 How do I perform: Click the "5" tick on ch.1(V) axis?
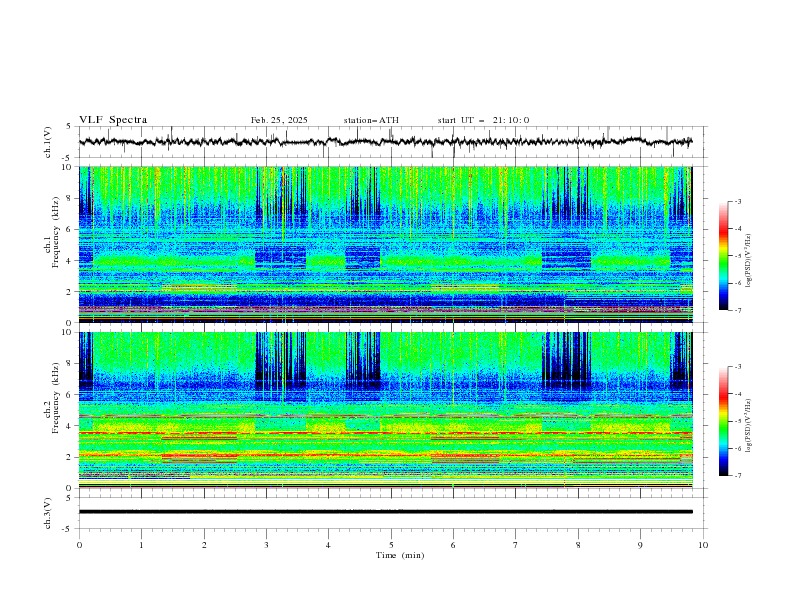69,127
